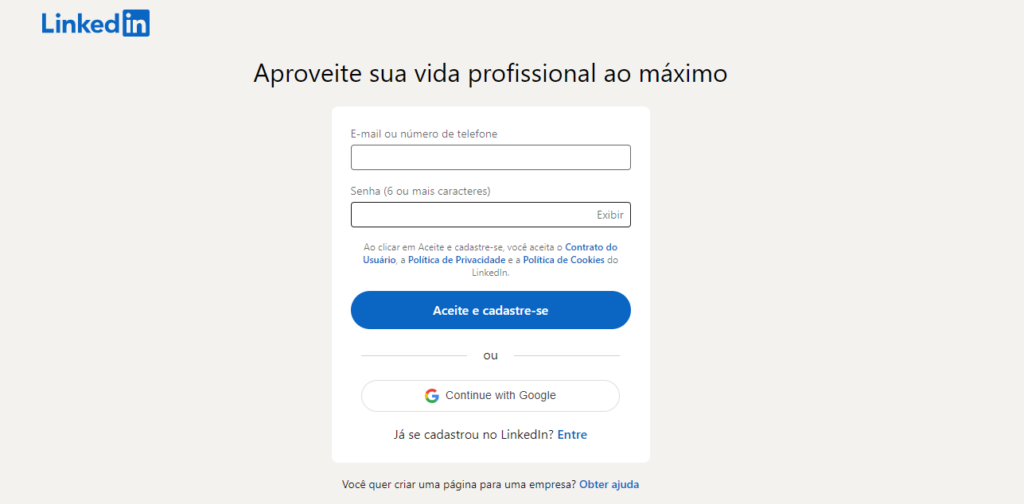Focus the Senha password field
The image size is (1024, 504).
pyautogui.click(x=470, y=215)
